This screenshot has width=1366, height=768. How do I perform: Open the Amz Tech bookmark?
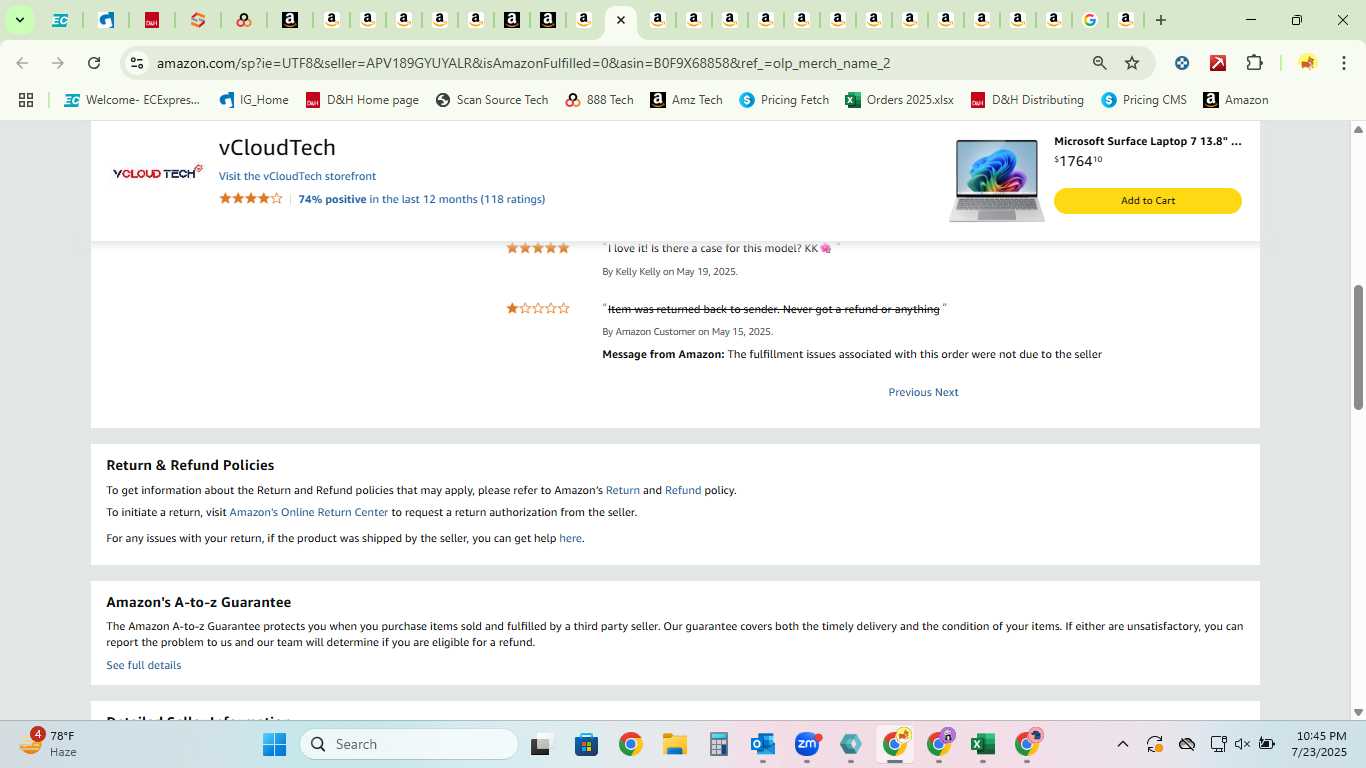687,100
